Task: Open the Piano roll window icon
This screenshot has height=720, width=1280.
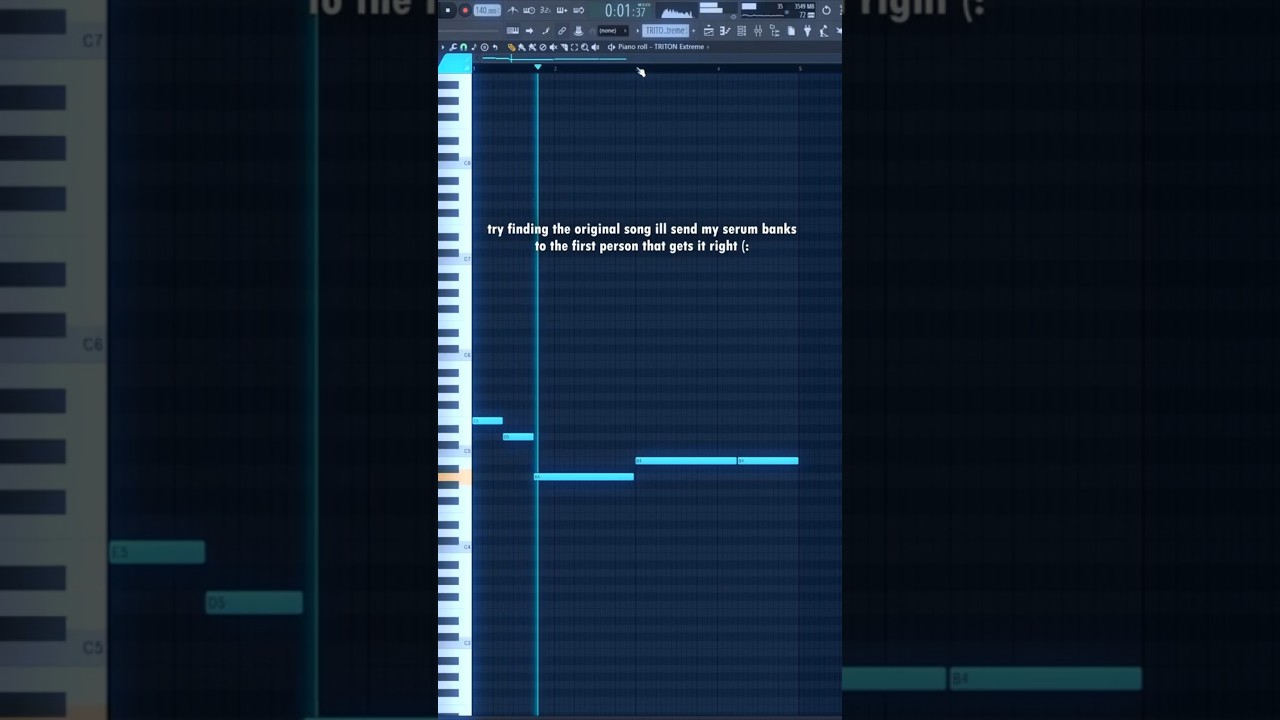Action: pyautogui.click(x=724, y=31)
